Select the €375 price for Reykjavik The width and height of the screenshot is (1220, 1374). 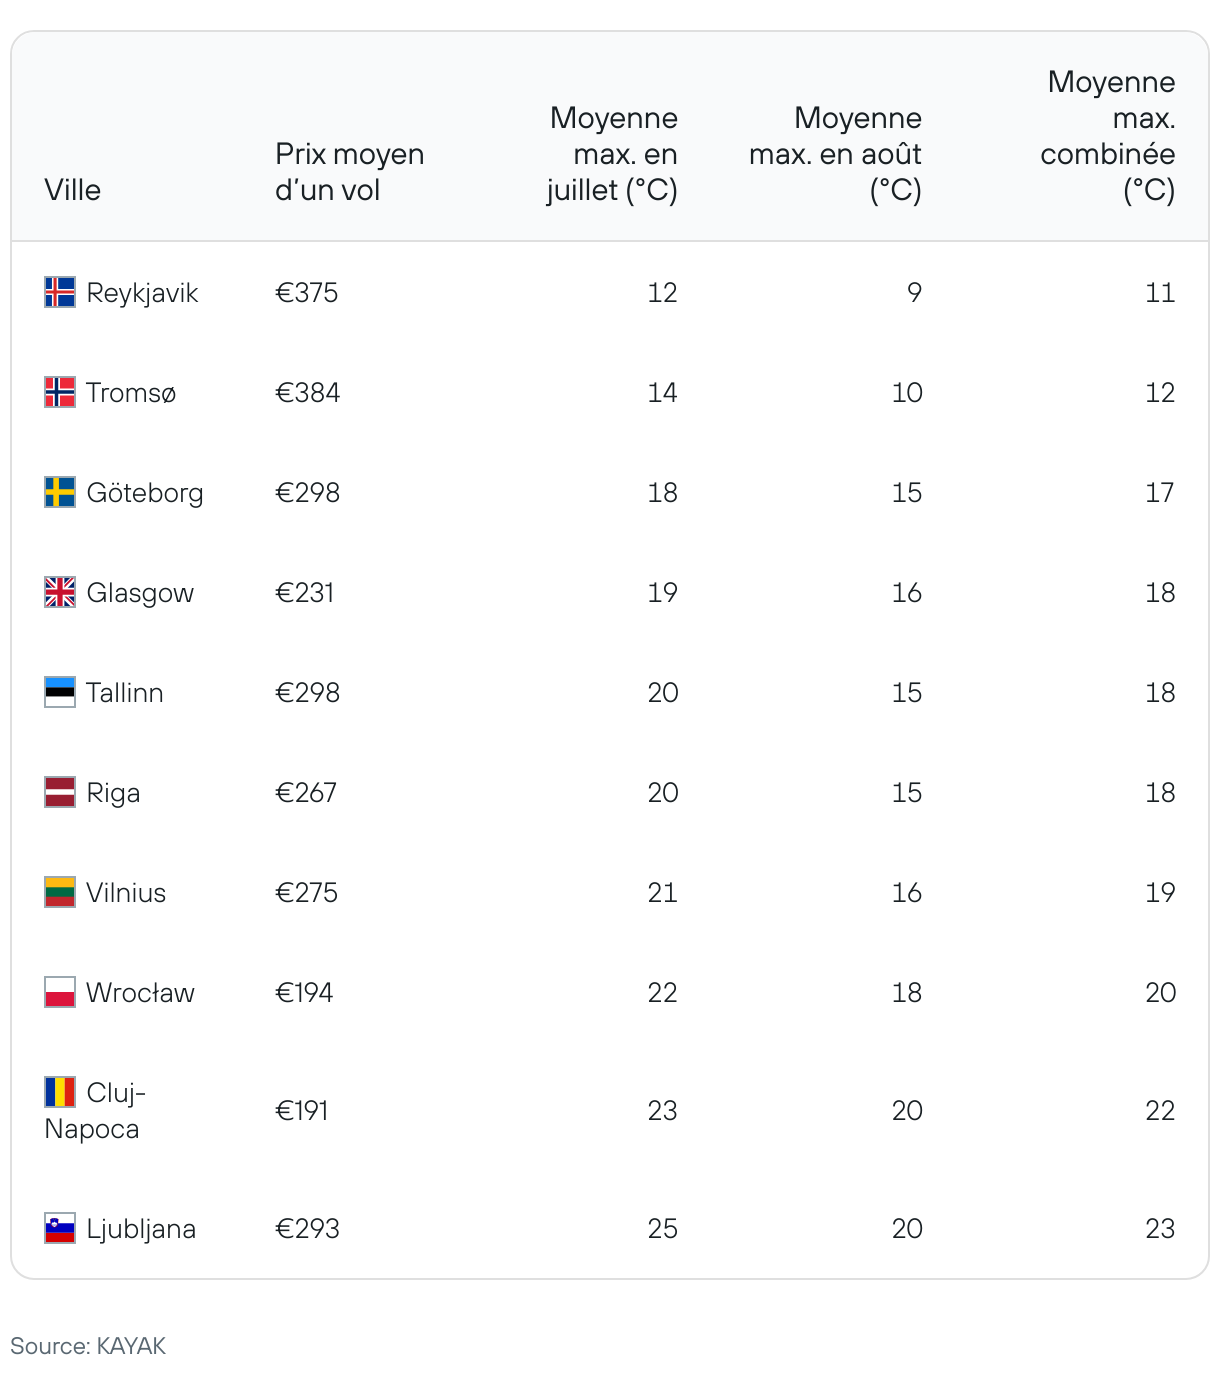(x=307, y=292)
